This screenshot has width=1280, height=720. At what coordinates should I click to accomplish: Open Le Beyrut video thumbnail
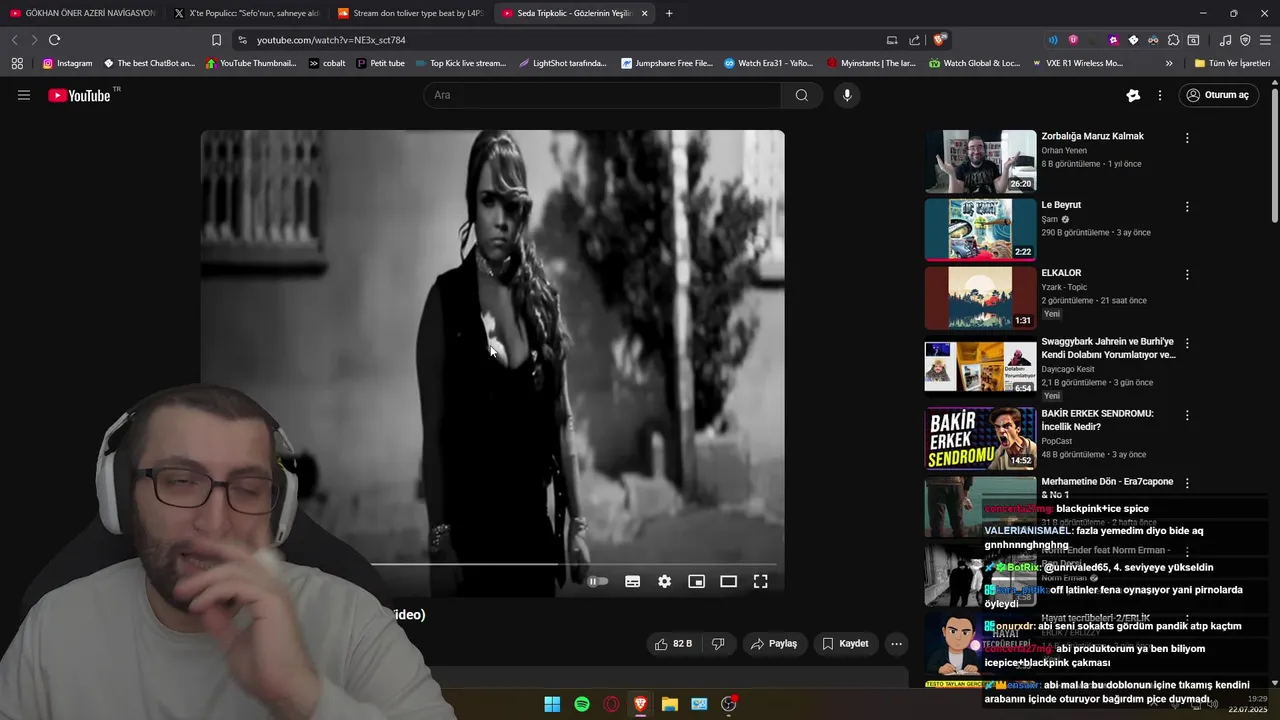pos(980,229)
